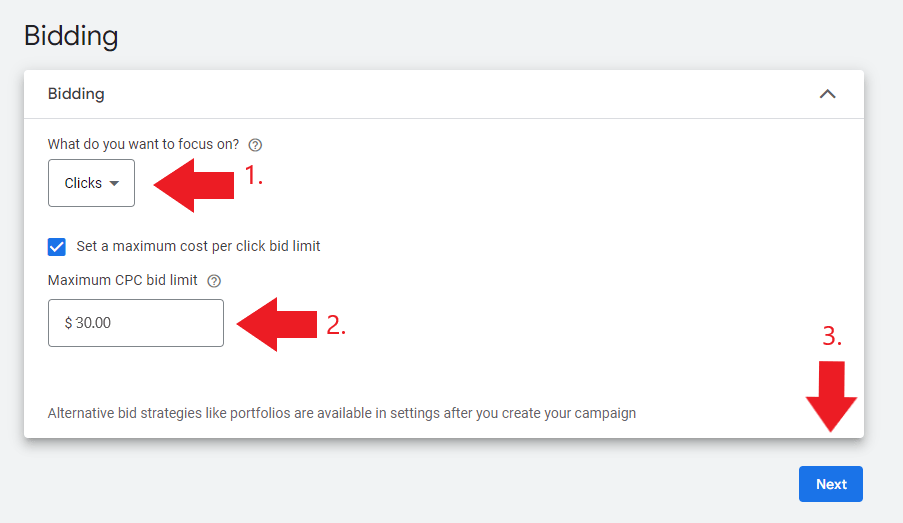Viewport: 903px width, 523px height.
Task: Click the dollar sign in bid field
Action: click(x=69, y=323)
